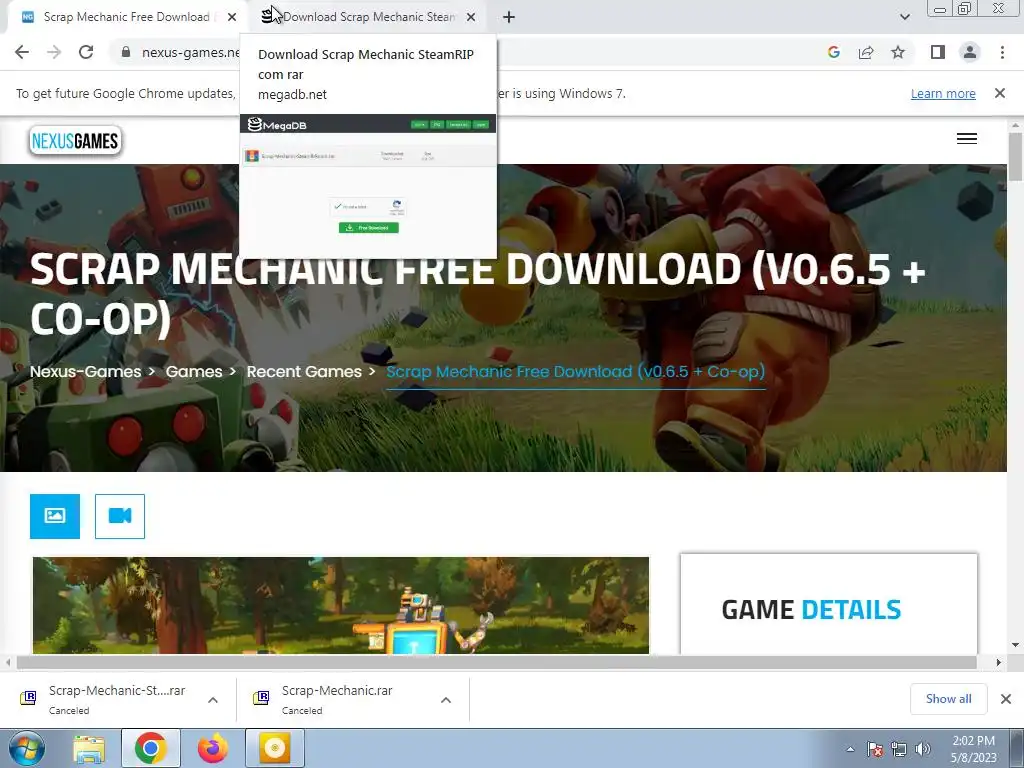The image size is (1024, 768).
Task: Click the taskbar clock showing 2:02 PM
Action: point(974,749)
